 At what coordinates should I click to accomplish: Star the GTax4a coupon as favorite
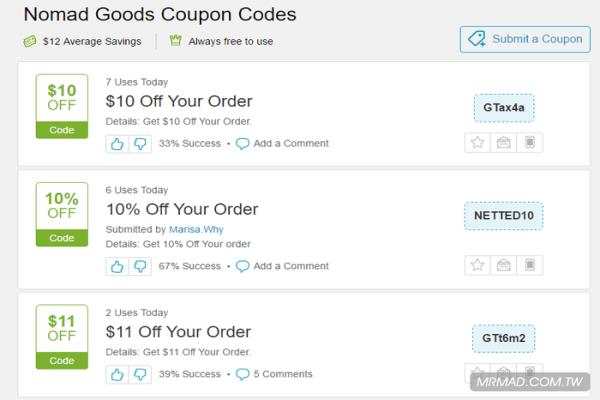point(478,143)
